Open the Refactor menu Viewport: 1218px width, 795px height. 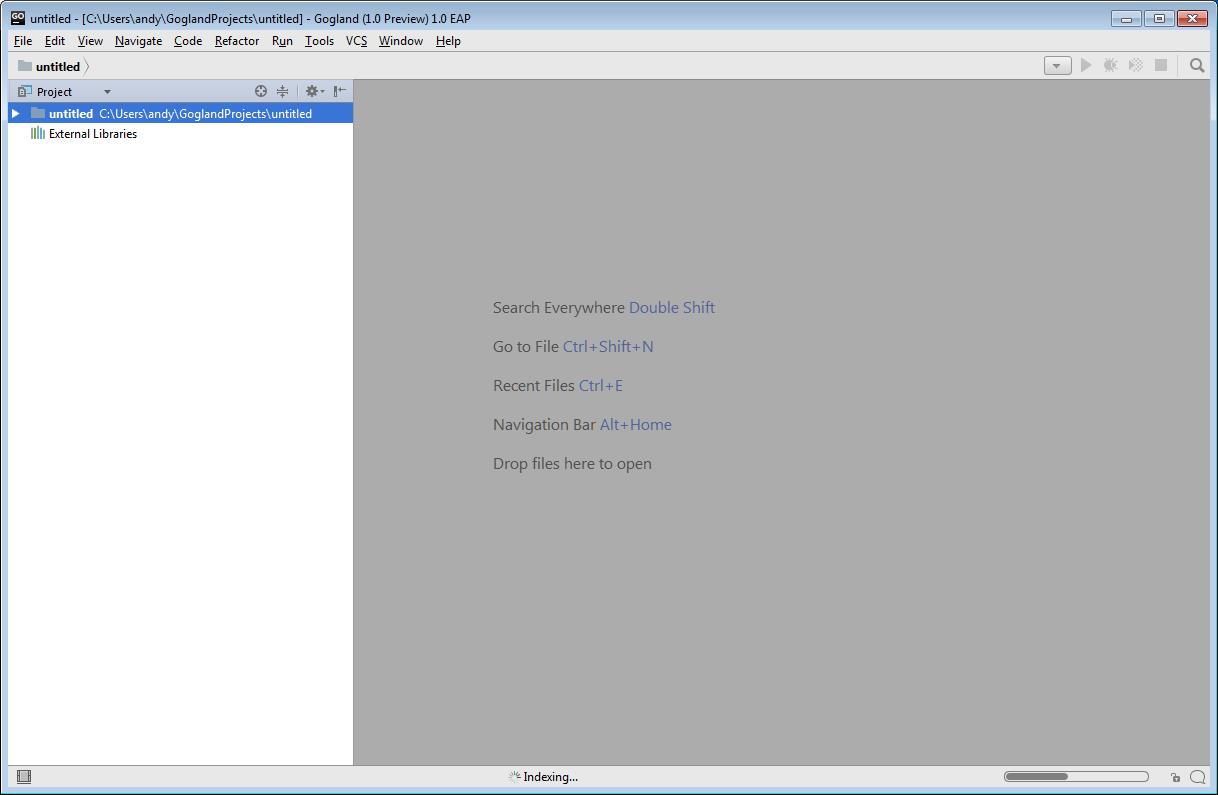coord(237,41)
